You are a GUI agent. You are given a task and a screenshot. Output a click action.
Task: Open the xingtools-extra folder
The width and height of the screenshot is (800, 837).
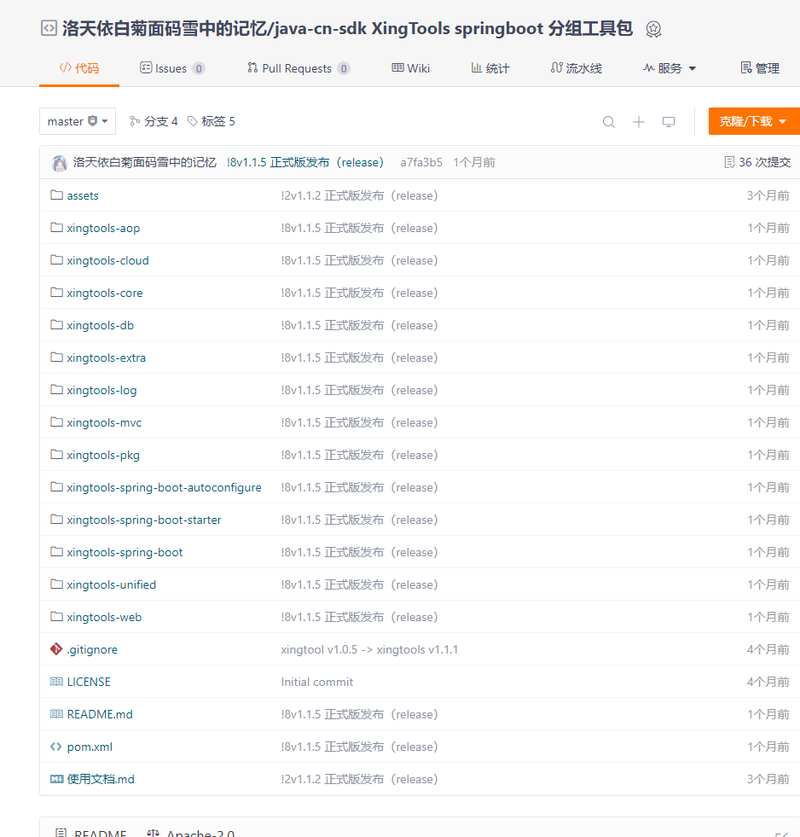pyautogui.click(x=106, y=358)
